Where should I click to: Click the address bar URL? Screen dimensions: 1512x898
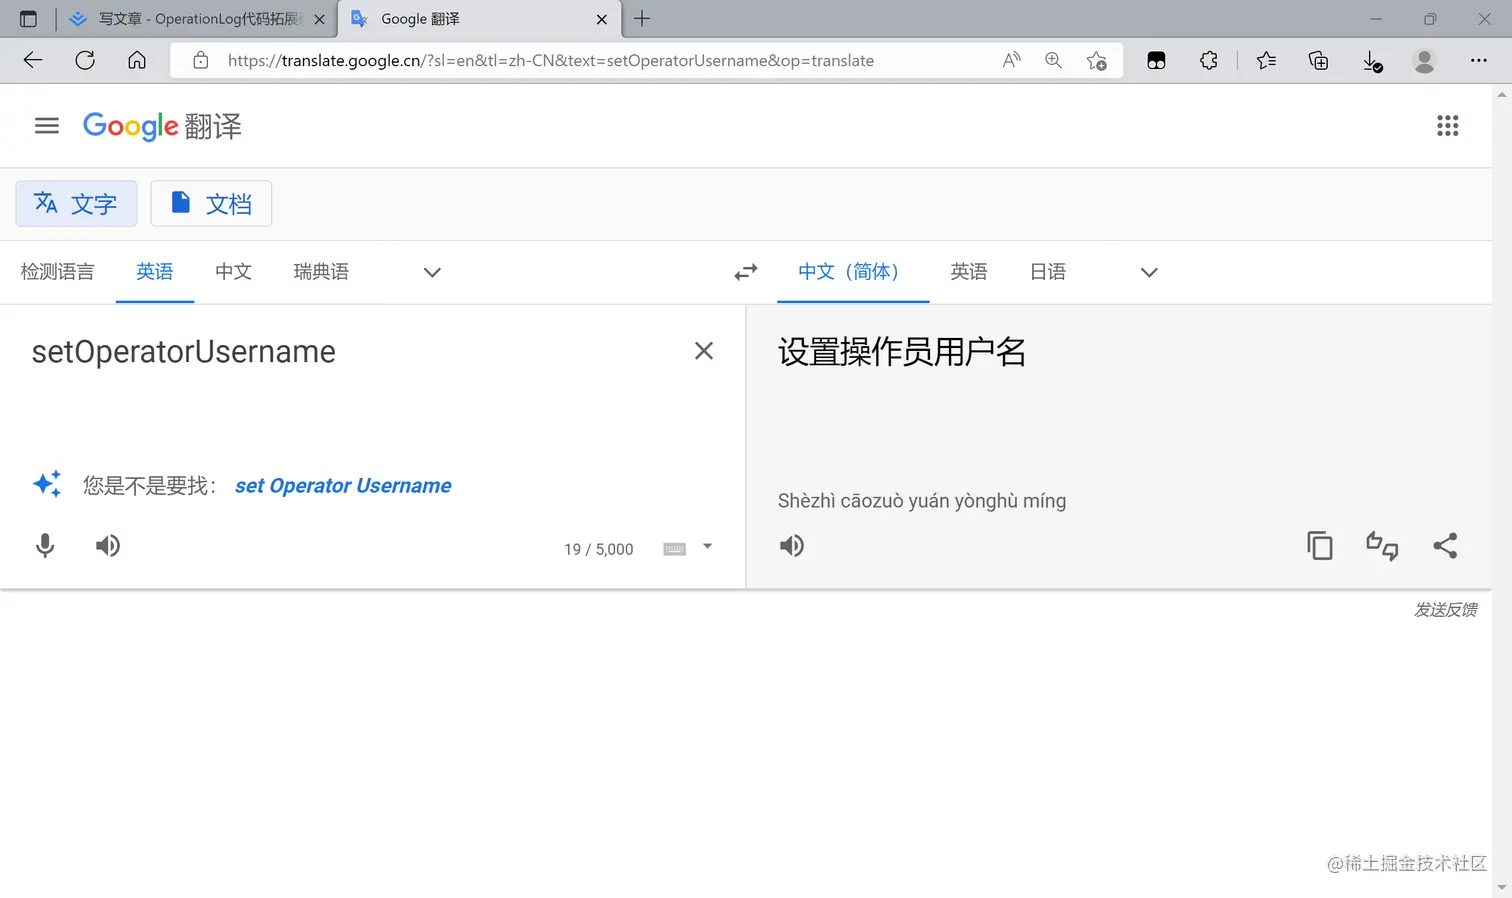point(551,61)
